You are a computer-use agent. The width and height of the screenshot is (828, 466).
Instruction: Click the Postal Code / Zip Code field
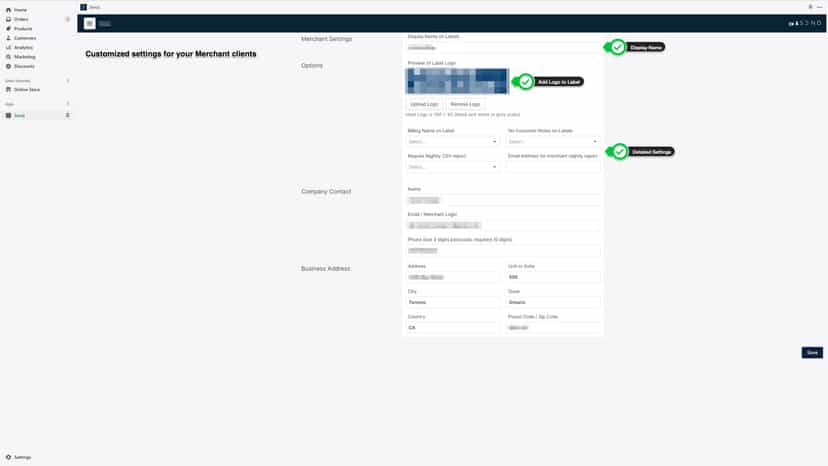click(x=553, y=328)
